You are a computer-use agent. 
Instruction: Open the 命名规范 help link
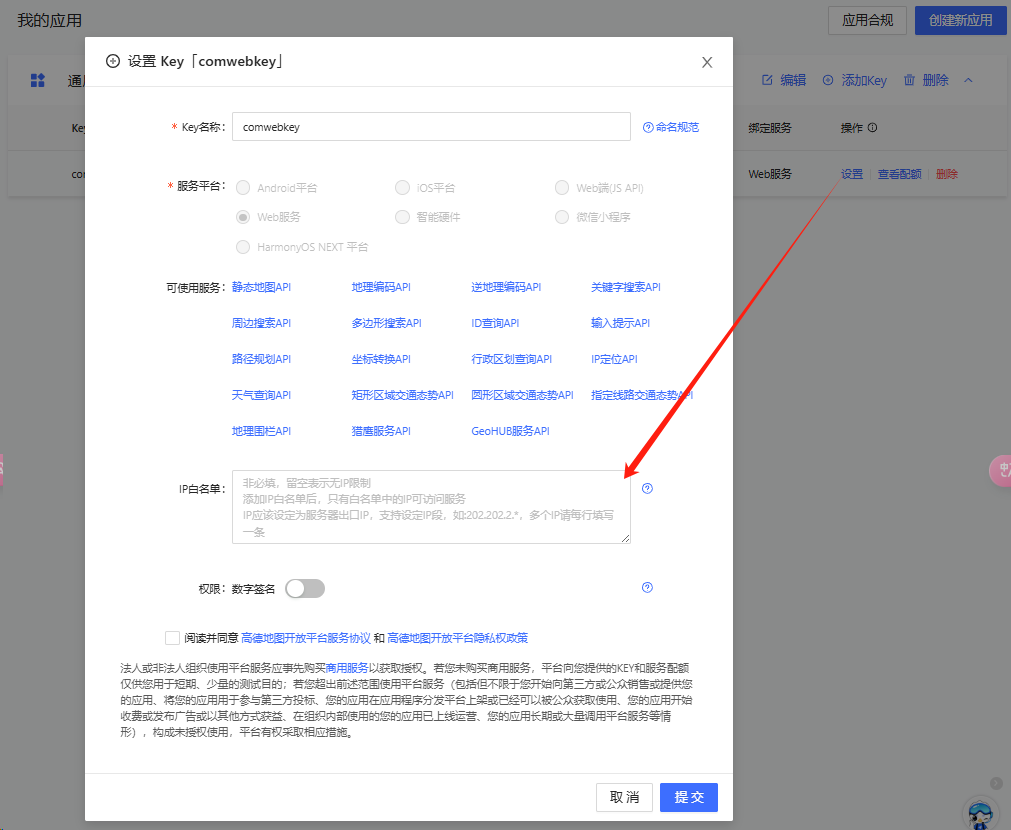[671, 127]
